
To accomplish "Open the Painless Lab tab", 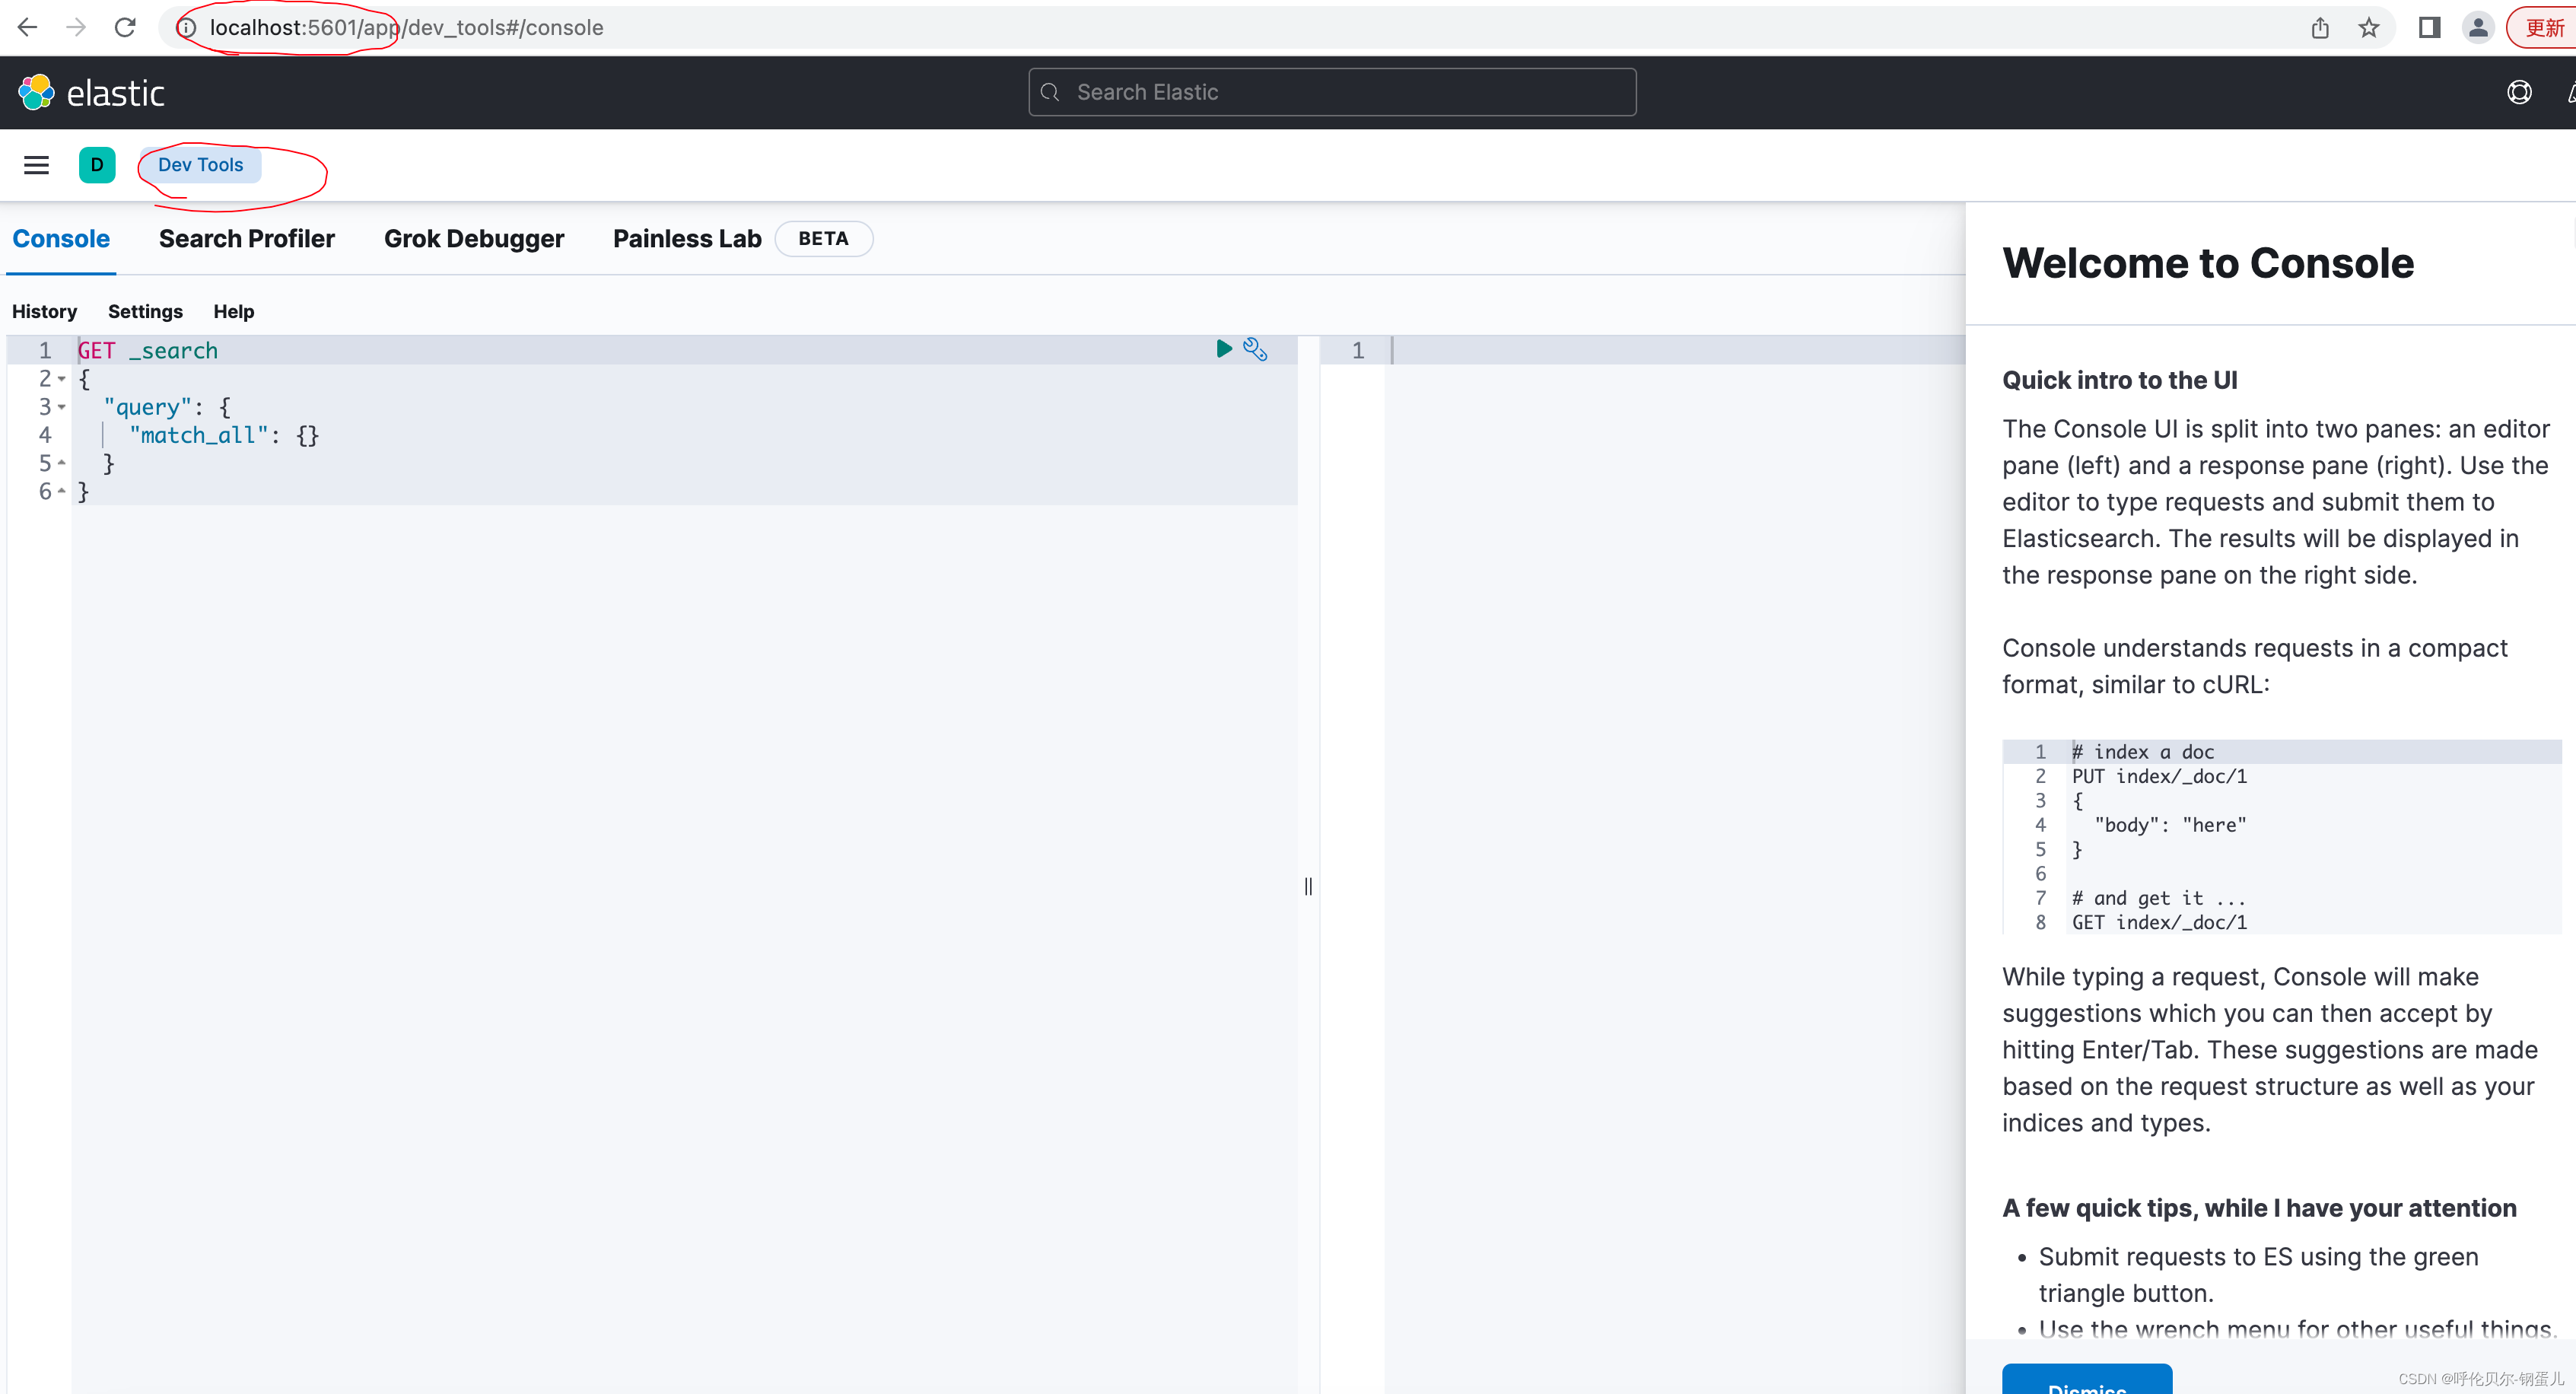I will pyautogui.click(x=687, y=239).
